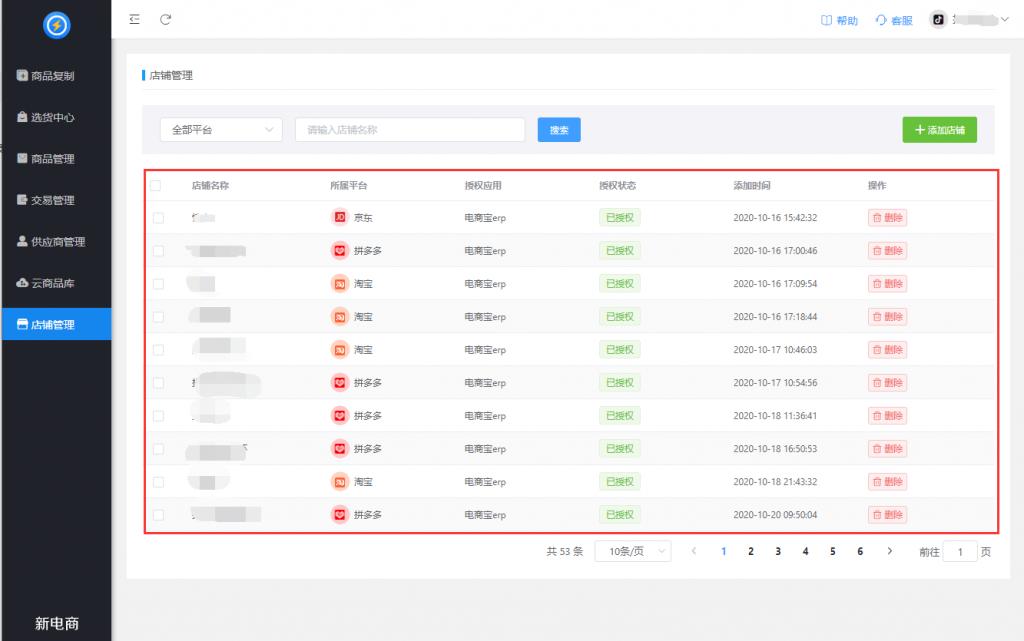Click the green 添加店铺 button
Viewport: 1024px width, 641px height.
[x=940, y=130]
